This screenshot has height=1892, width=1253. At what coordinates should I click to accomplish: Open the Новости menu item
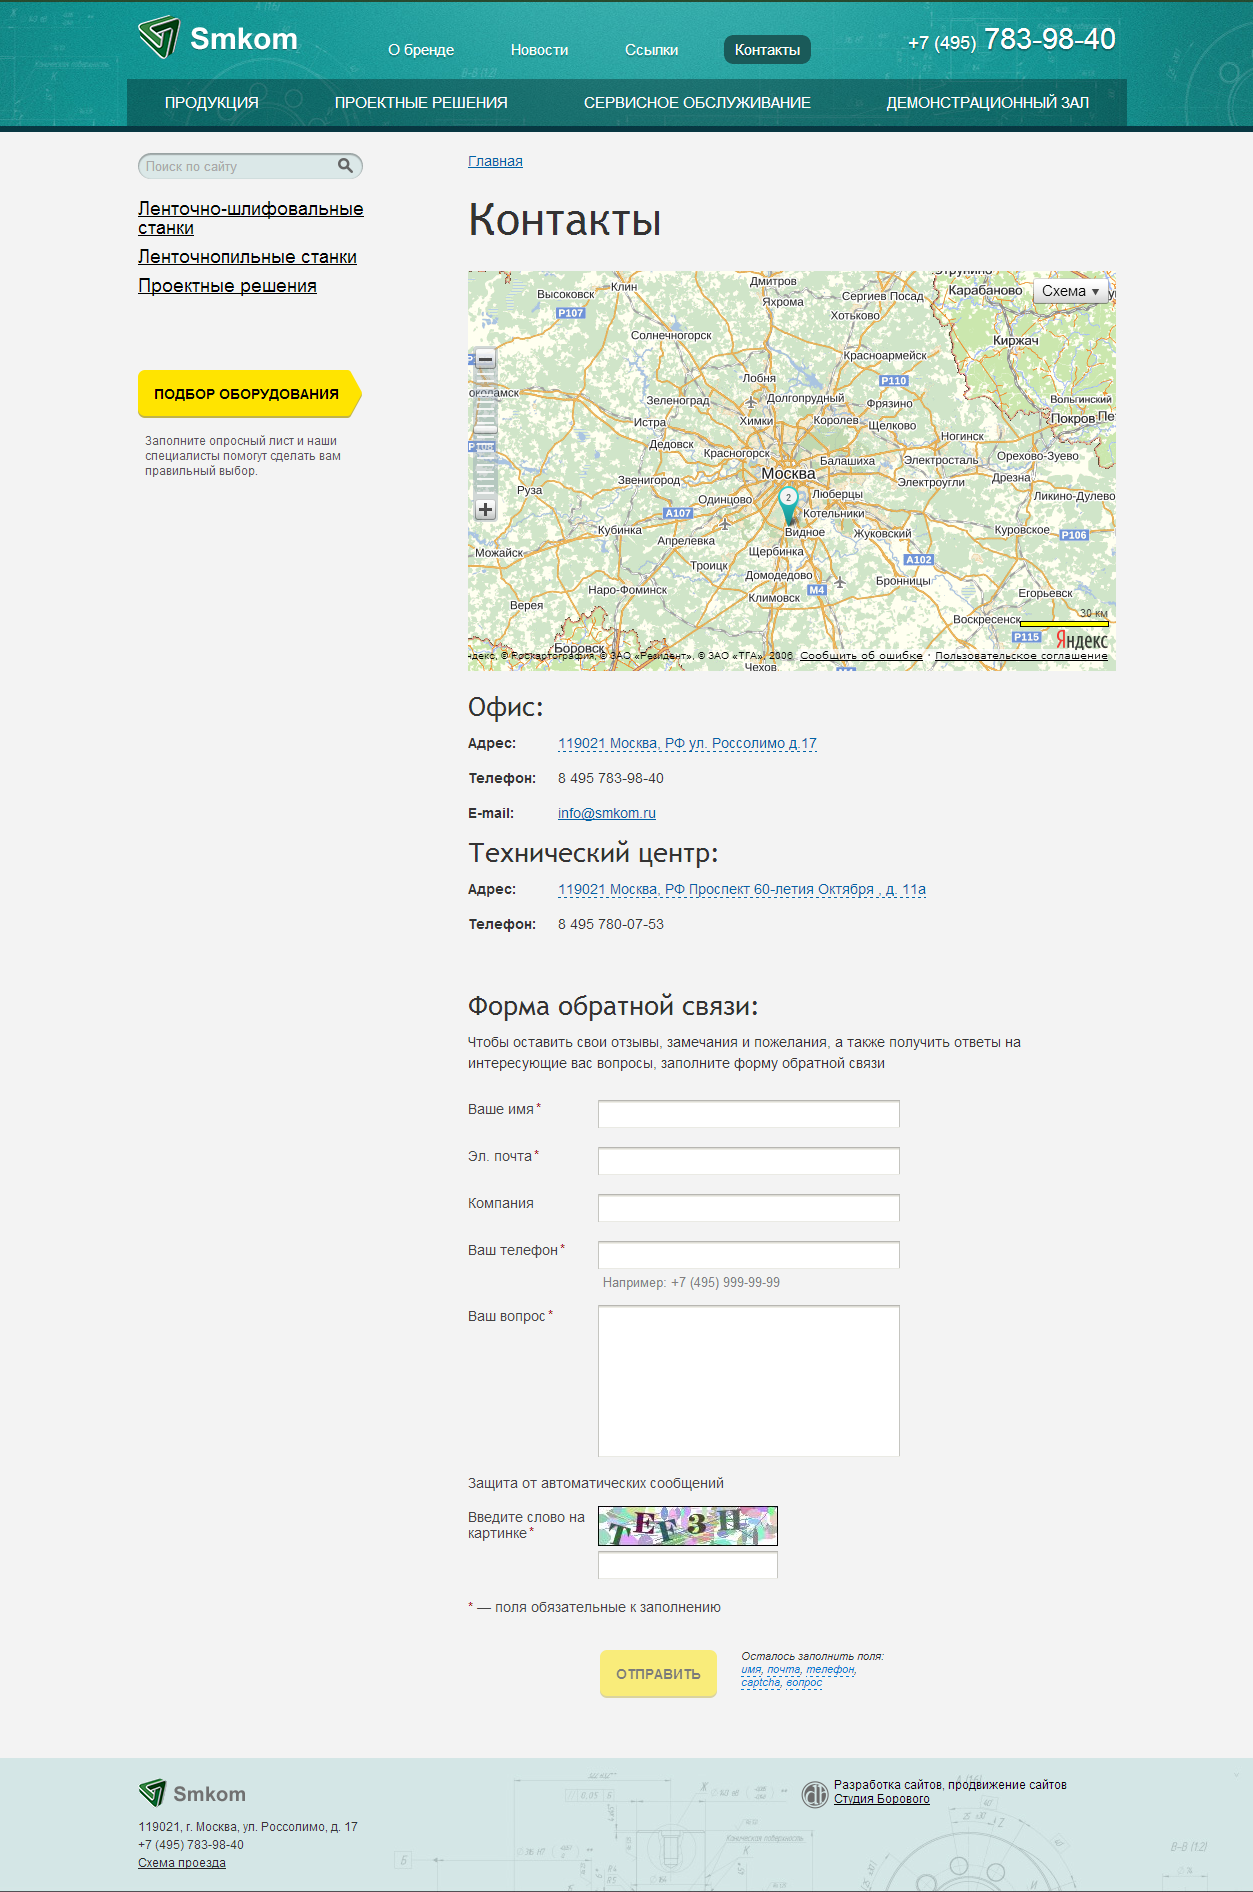point(539,50)
